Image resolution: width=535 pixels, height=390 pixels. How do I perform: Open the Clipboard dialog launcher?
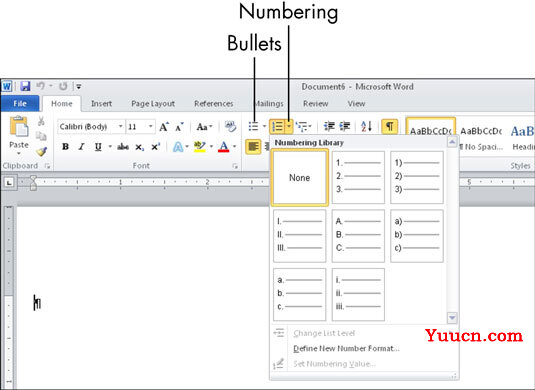point(47,166)
